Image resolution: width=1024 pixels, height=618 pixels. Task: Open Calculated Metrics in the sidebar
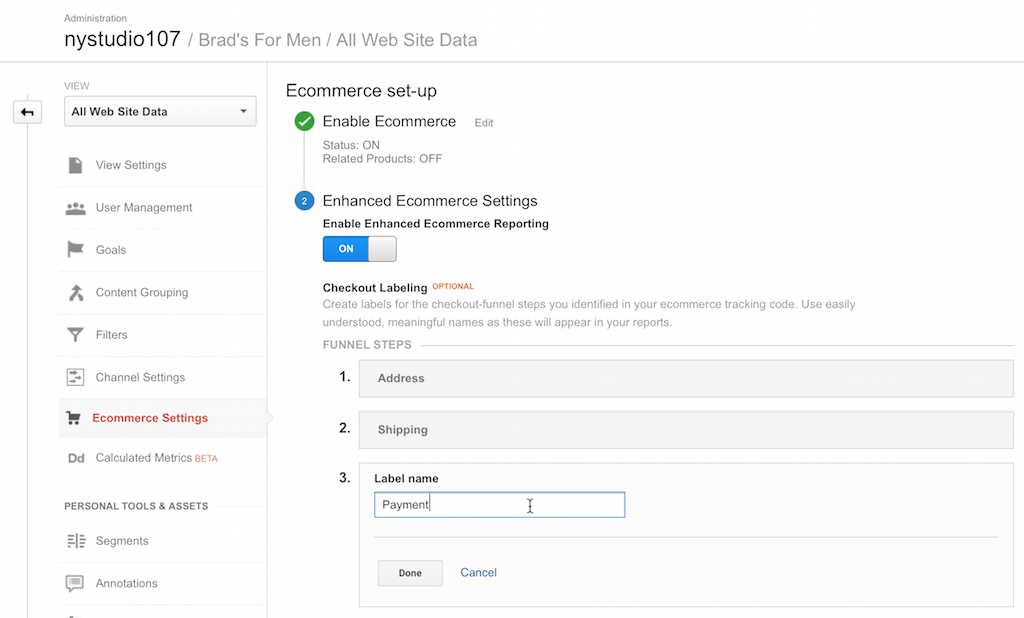pos(143,458)
